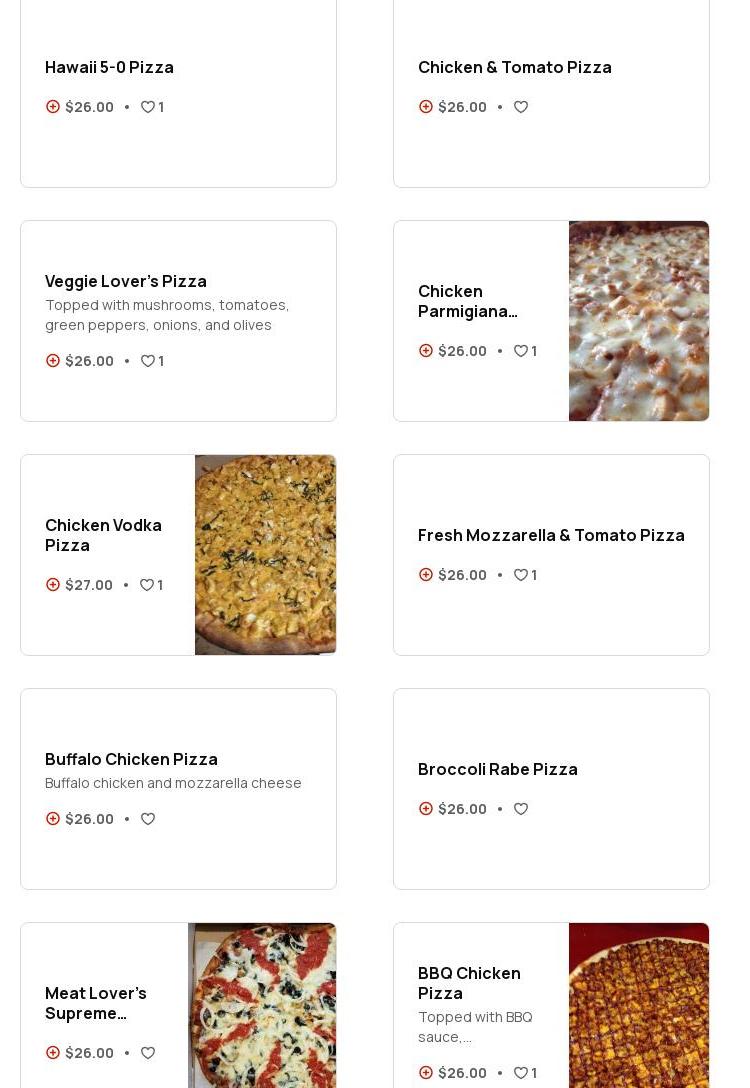Screen dimensions: 750x1088
Task: Open Veggie Lover's Pizza item title
Action: click(x=126, y=281)
